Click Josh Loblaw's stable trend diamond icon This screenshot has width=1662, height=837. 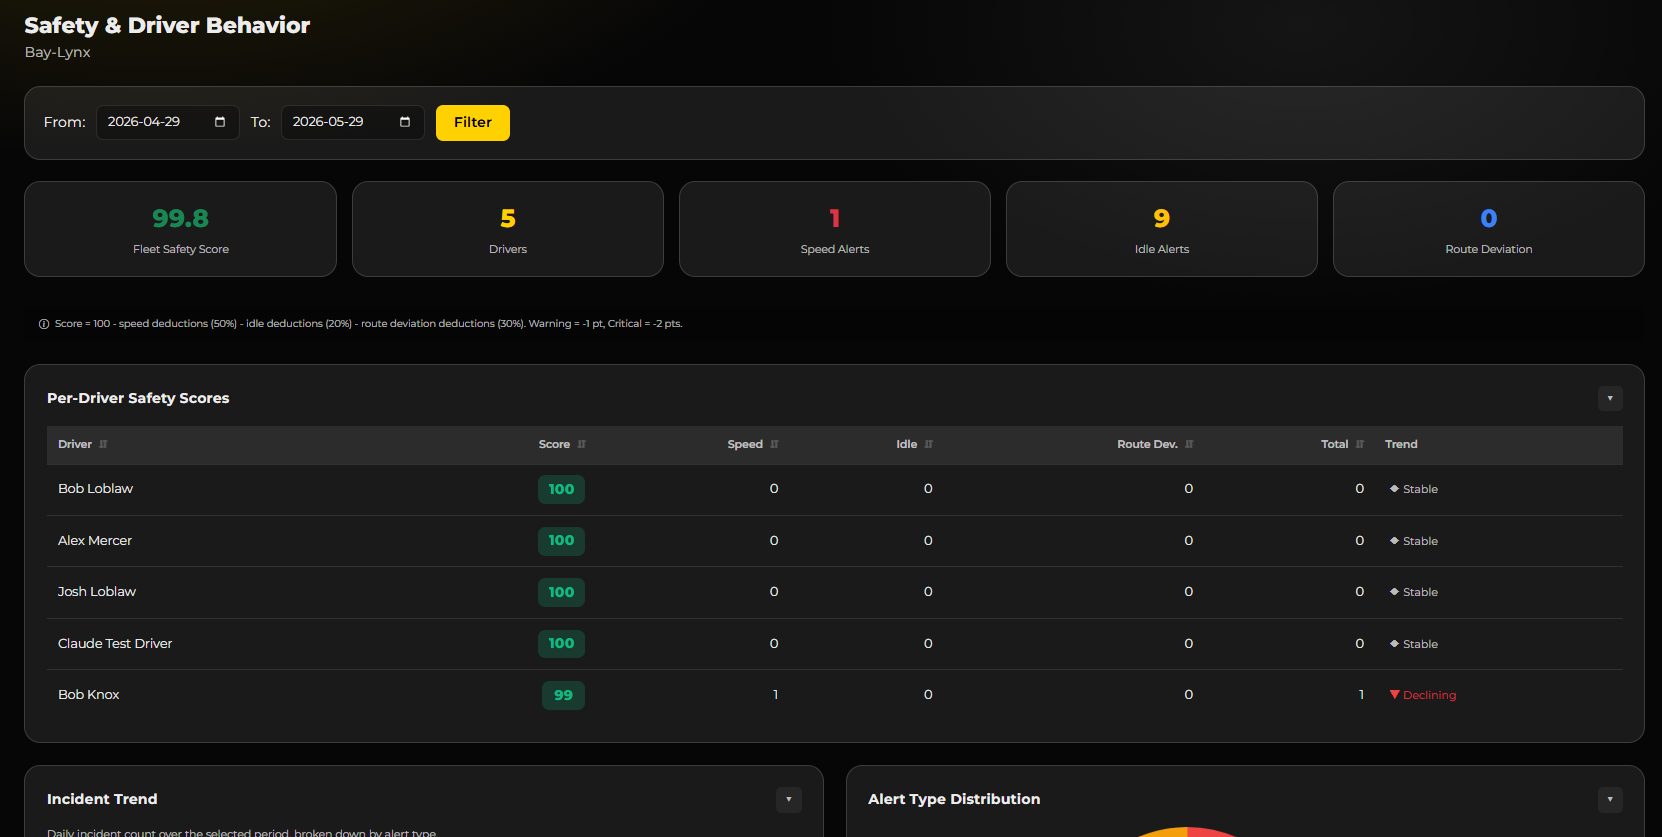coord(1394,592)
